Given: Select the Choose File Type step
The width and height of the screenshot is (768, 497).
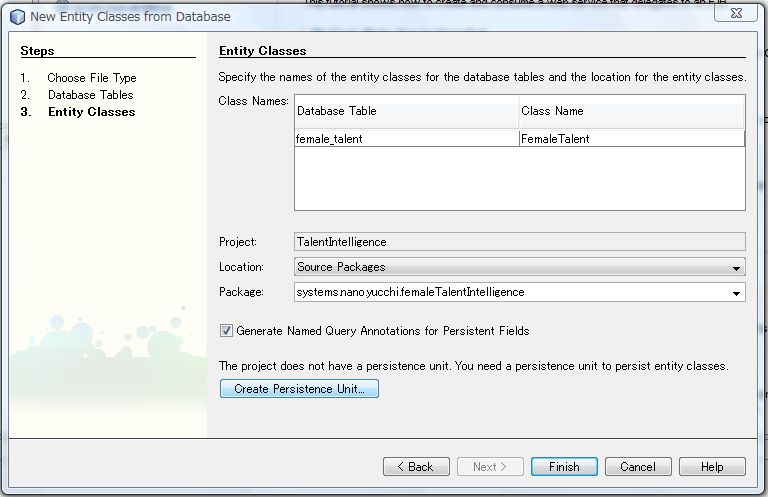Looking at the screenshot, I should [91, 78].
